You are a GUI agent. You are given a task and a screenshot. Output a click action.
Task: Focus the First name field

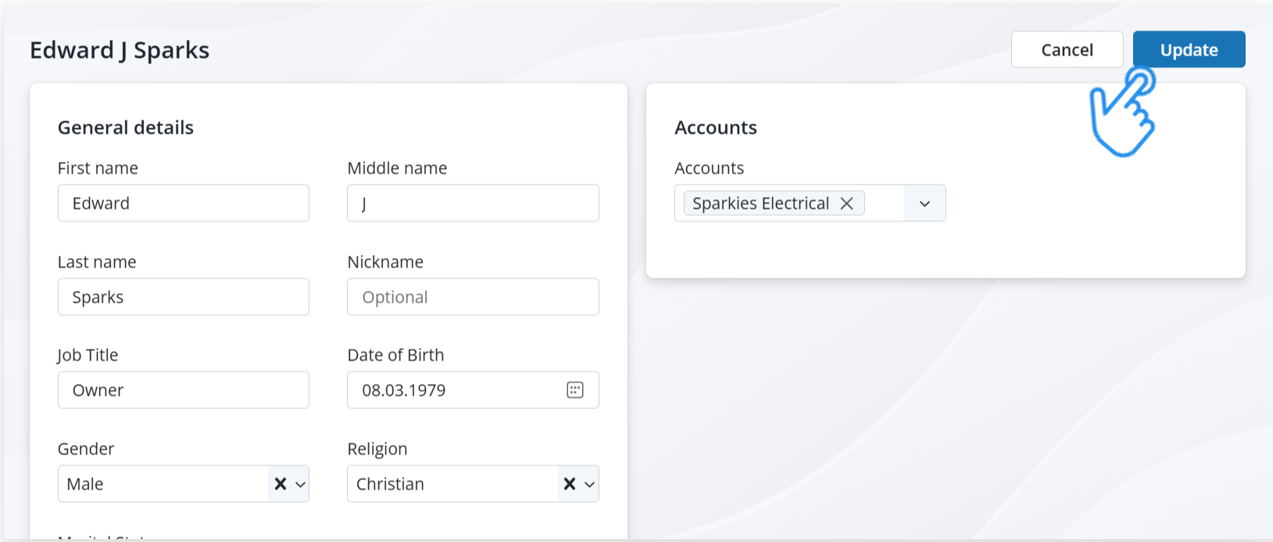pos(183,203)
